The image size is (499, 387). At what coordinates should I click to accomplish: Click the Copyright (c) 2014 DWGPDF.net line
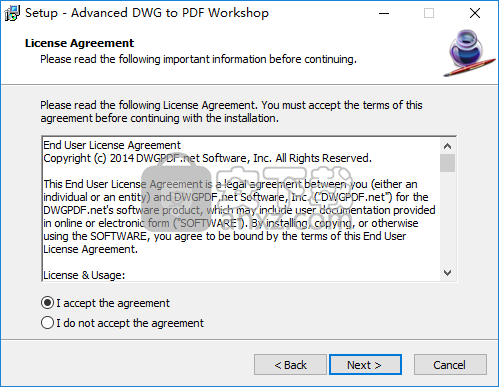(207, 158)
